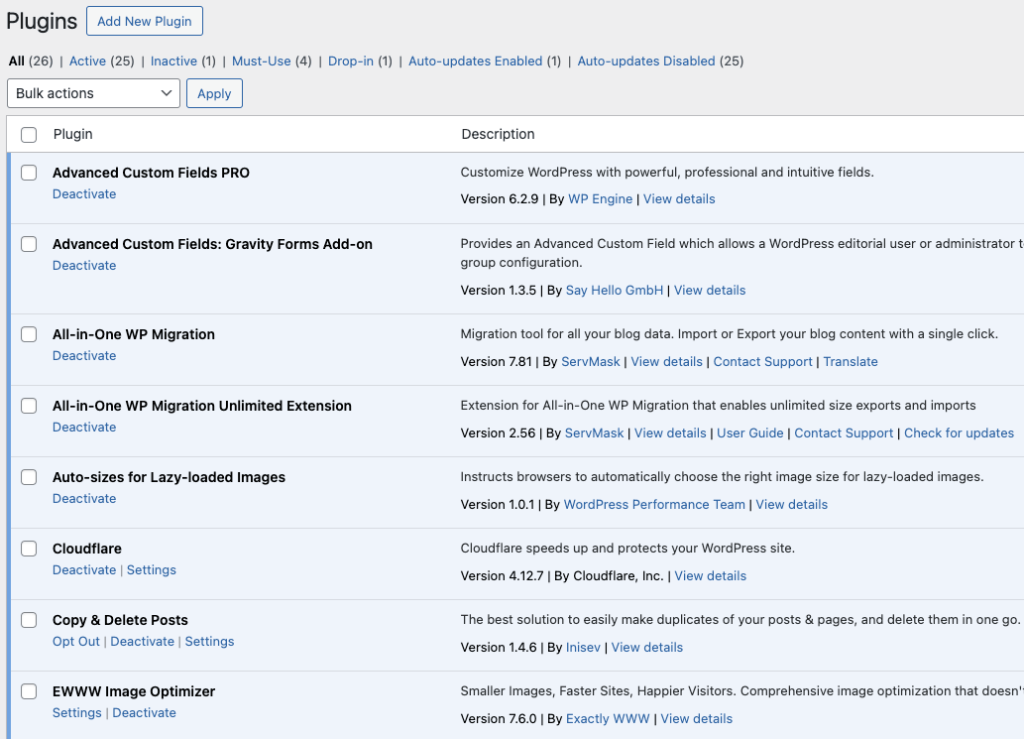Click Add New Plugin
Screen dimensions: 1024x739
tap(144, 20)
